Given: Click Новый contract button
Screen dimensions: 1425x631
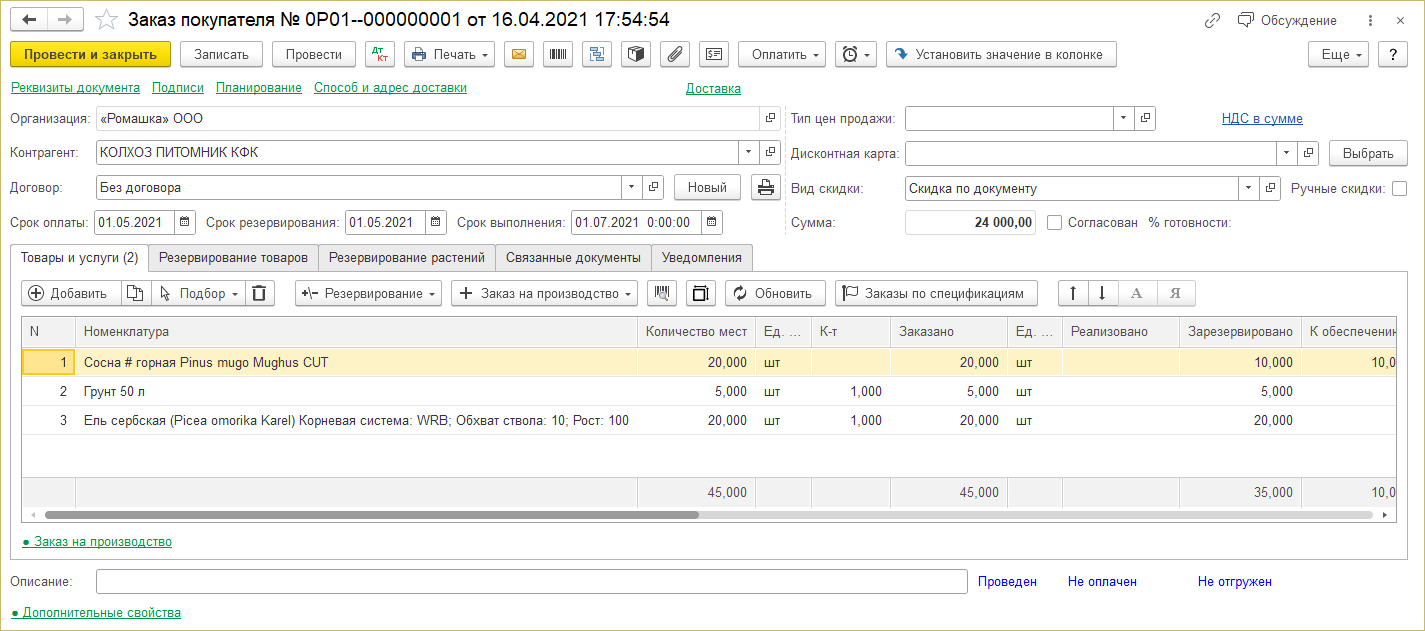Looking at the screenshot, I should pyautogui.click(x=707, y=187).
